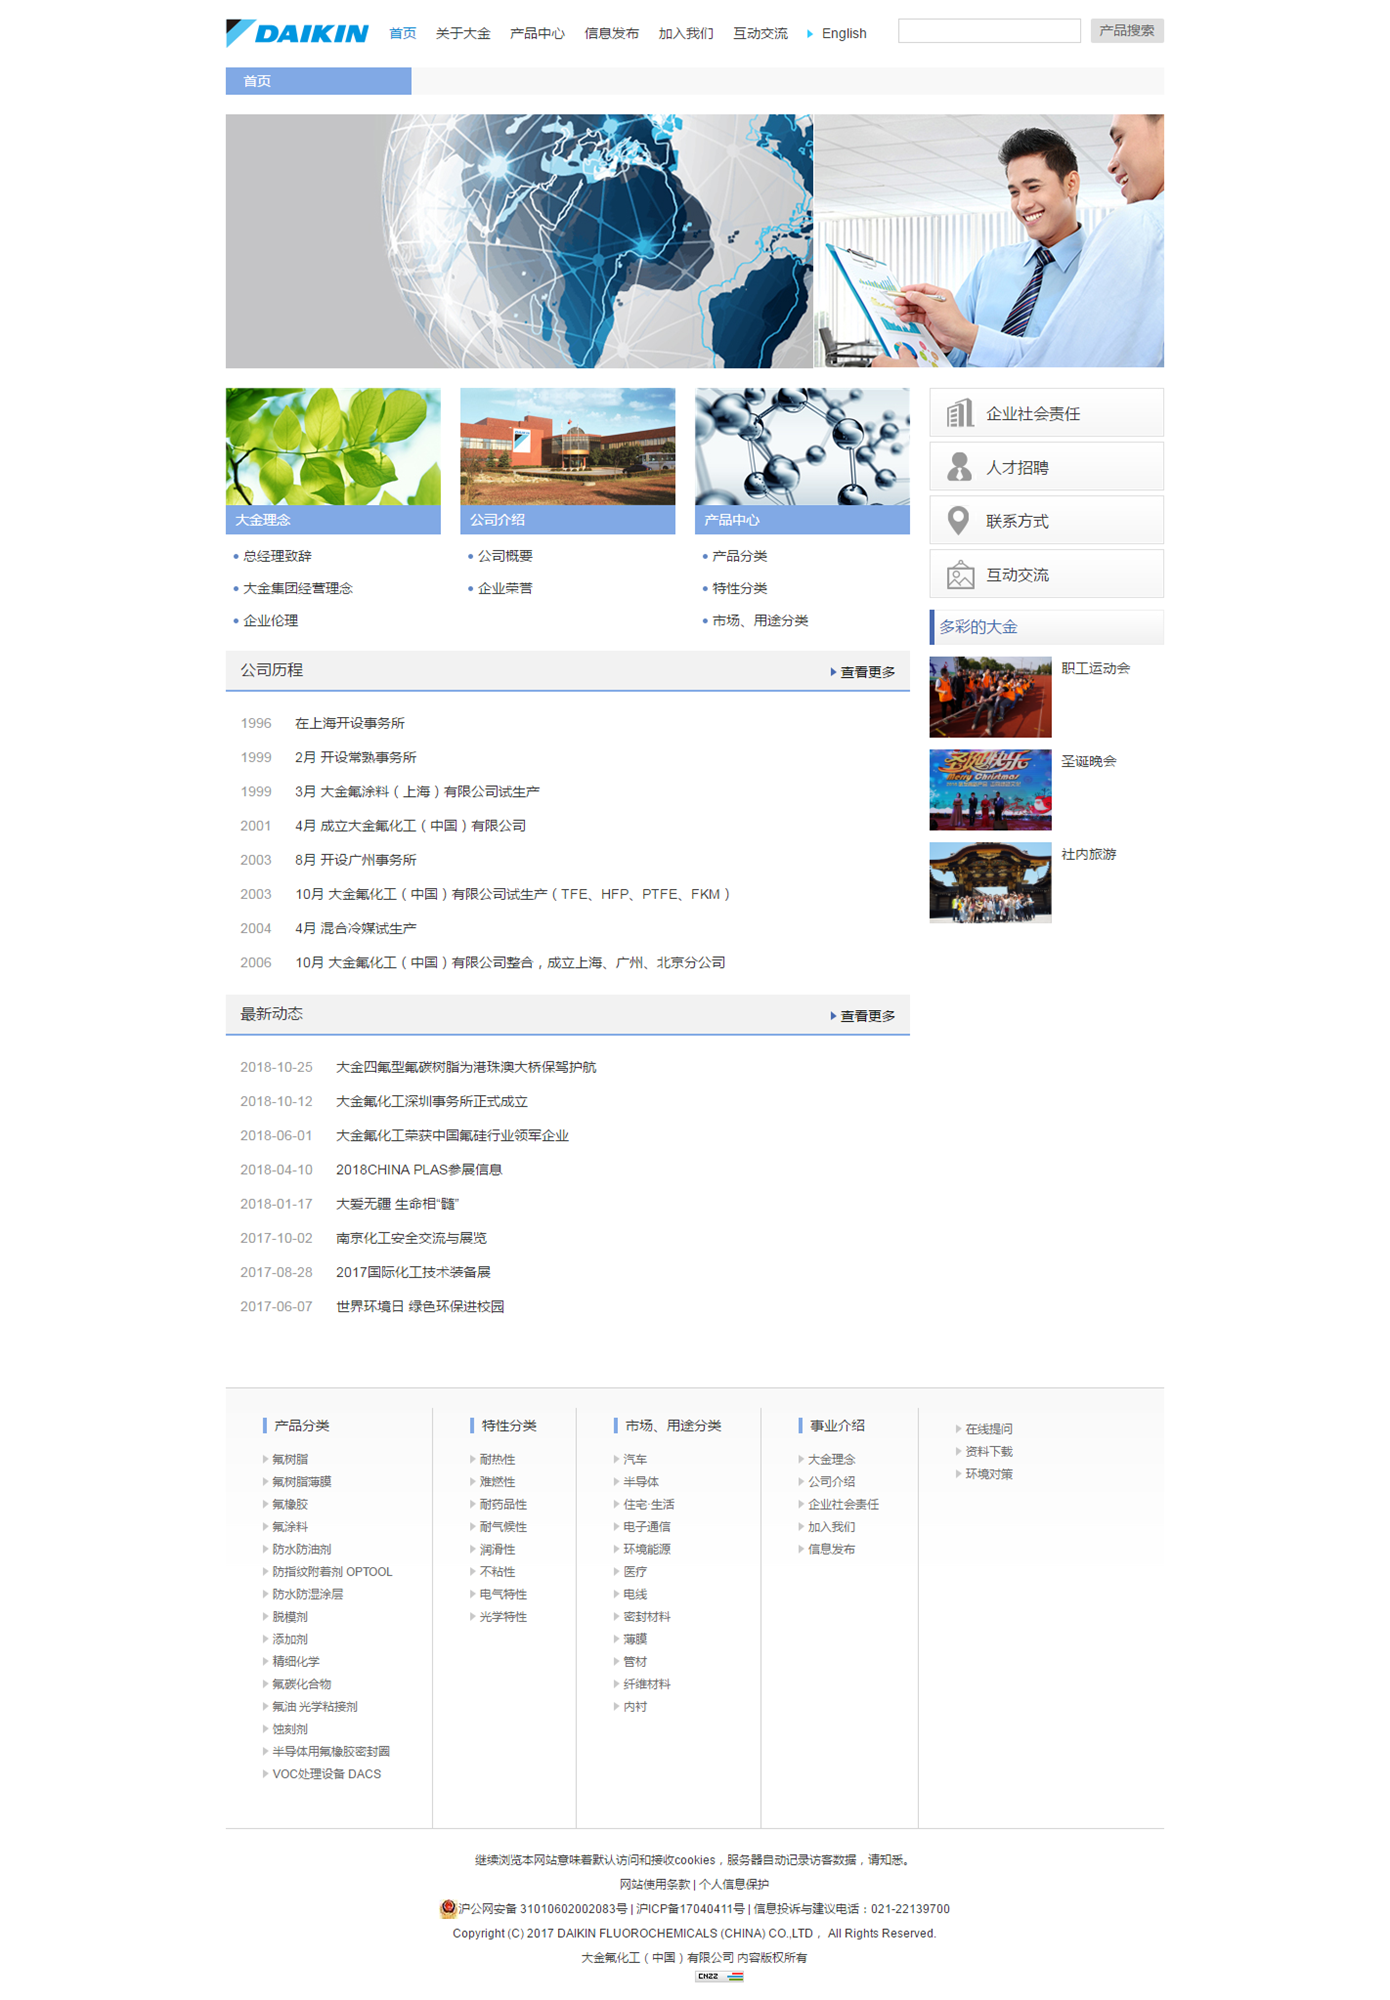The image size is (1390, 2000).
Task: Open 防指纹附着剂 OPTOOL footer link
Action: [332, 1572]
